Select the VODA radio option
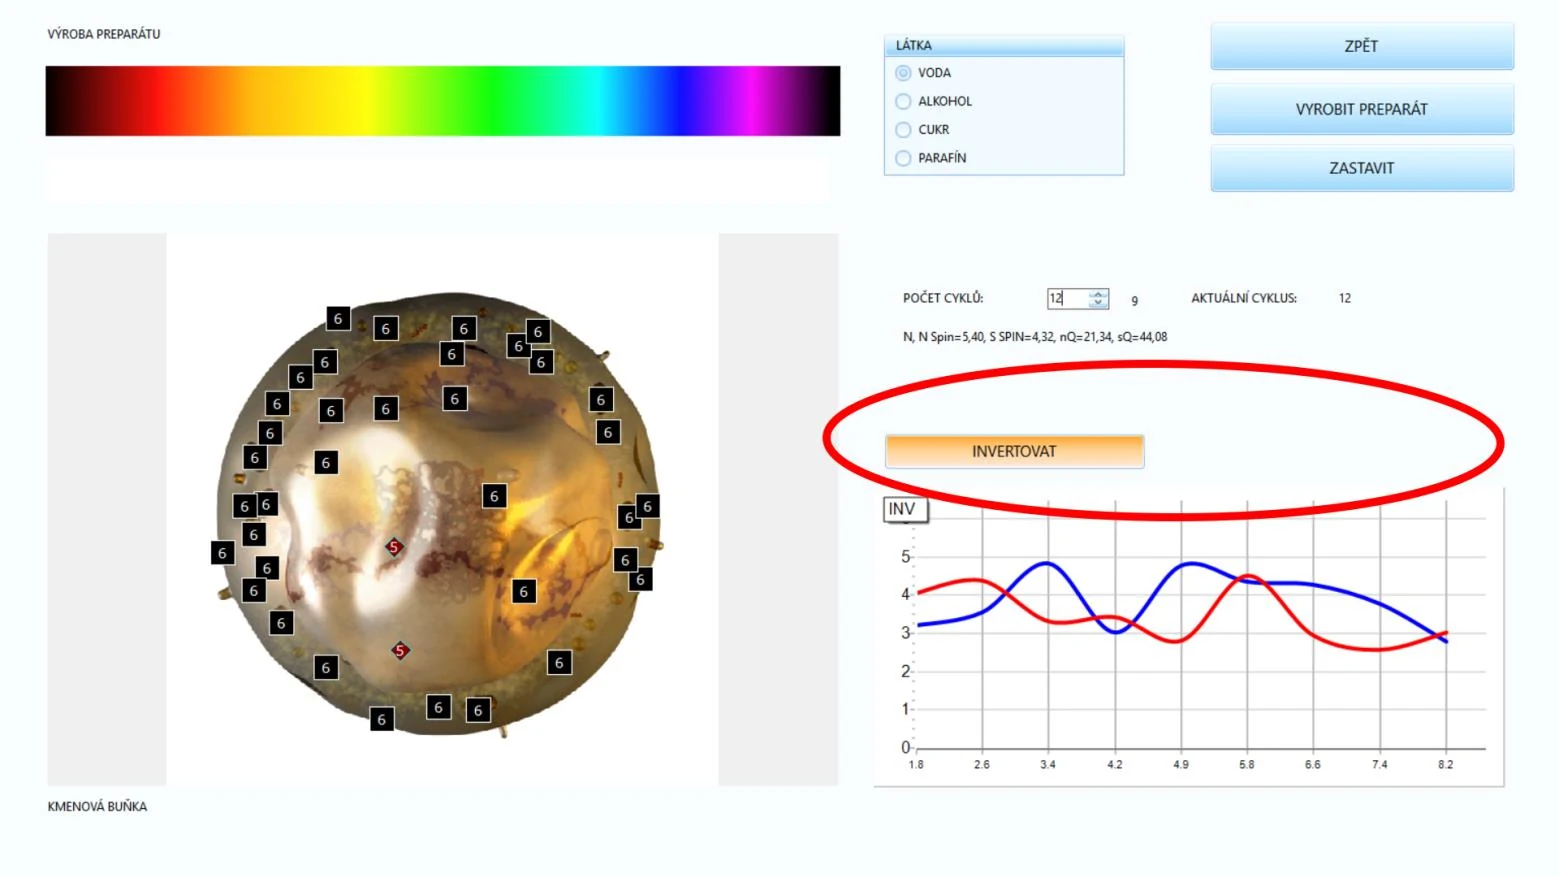 [903, 73]
